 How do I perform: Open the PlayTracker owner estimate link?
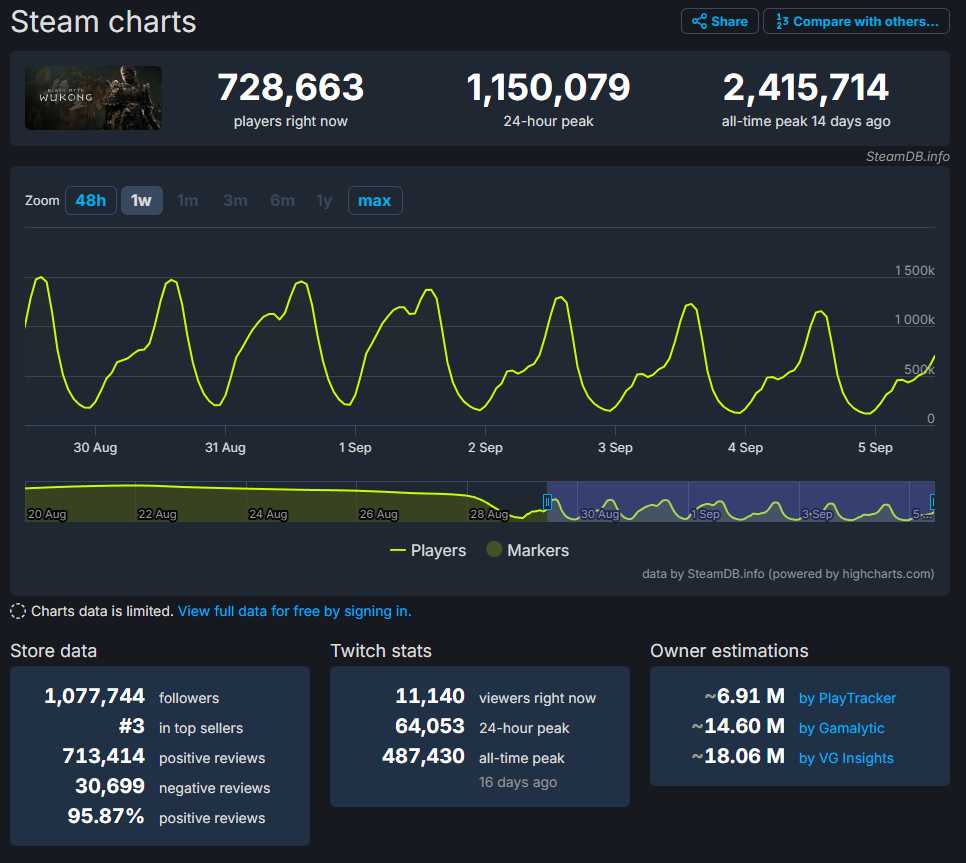(x=847, y=698)
